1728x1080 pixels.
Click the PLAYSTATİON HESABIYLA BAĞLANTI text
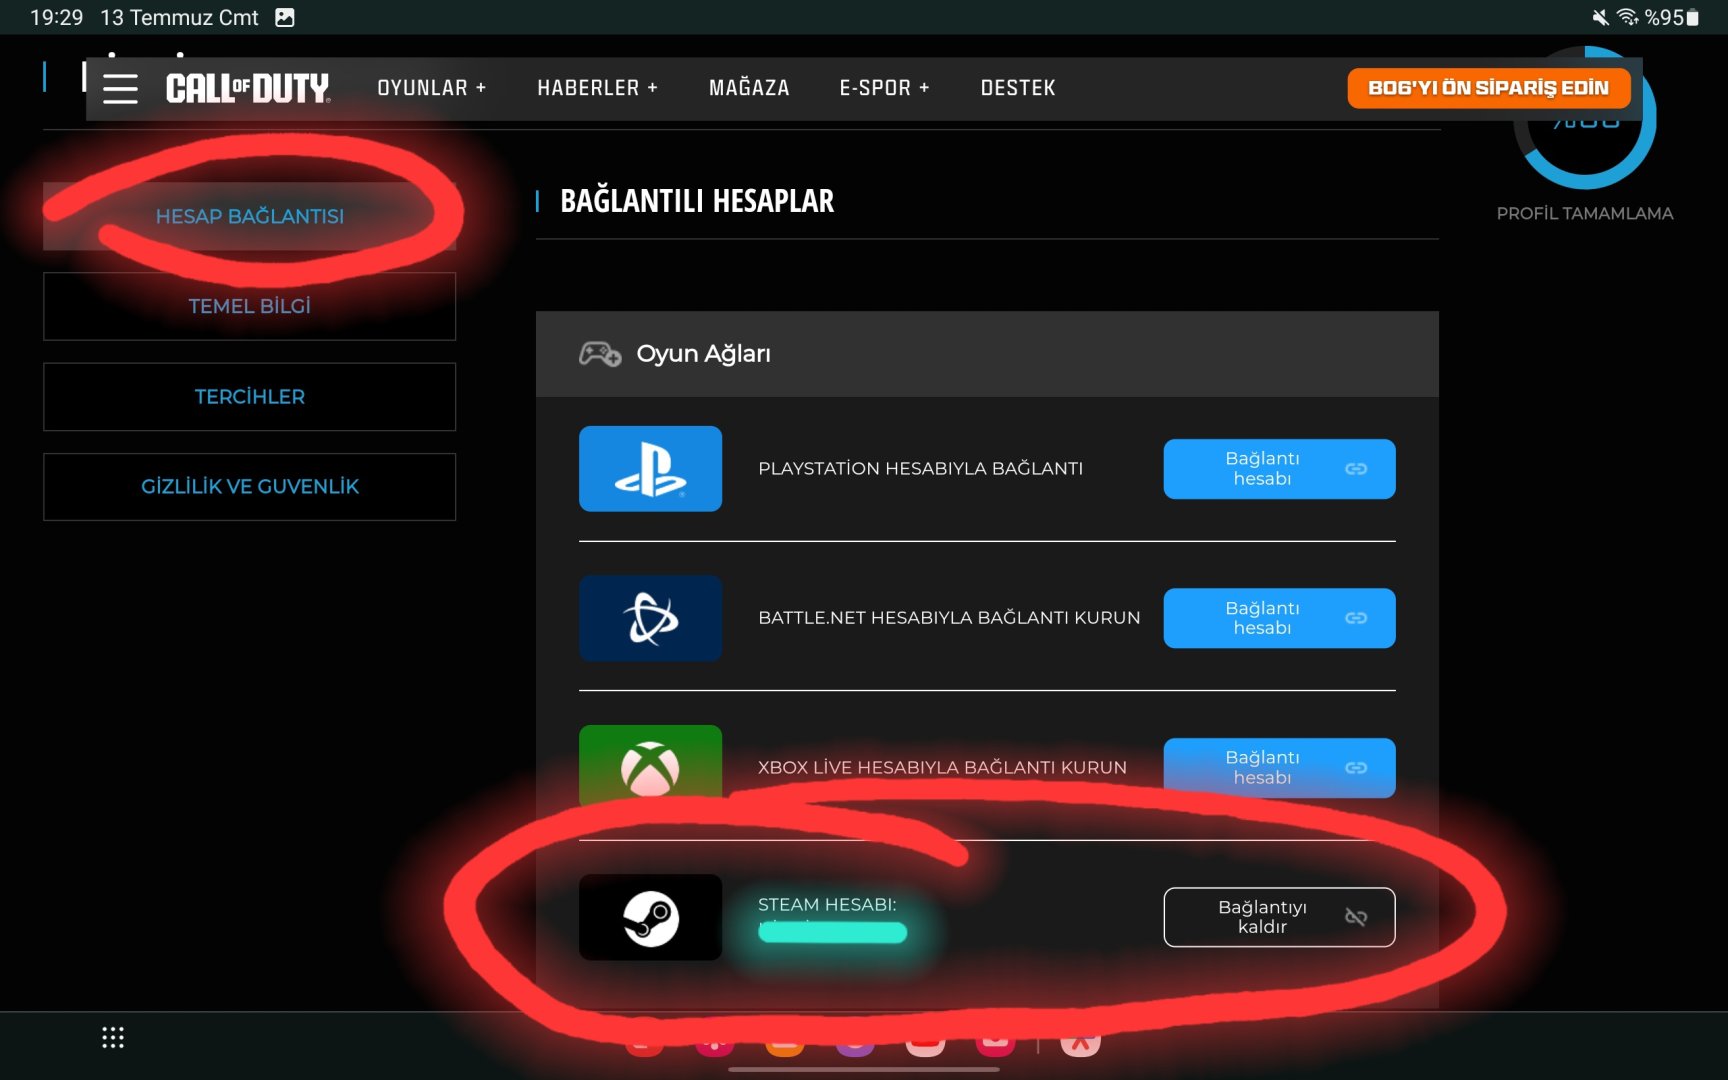point(920,469)
